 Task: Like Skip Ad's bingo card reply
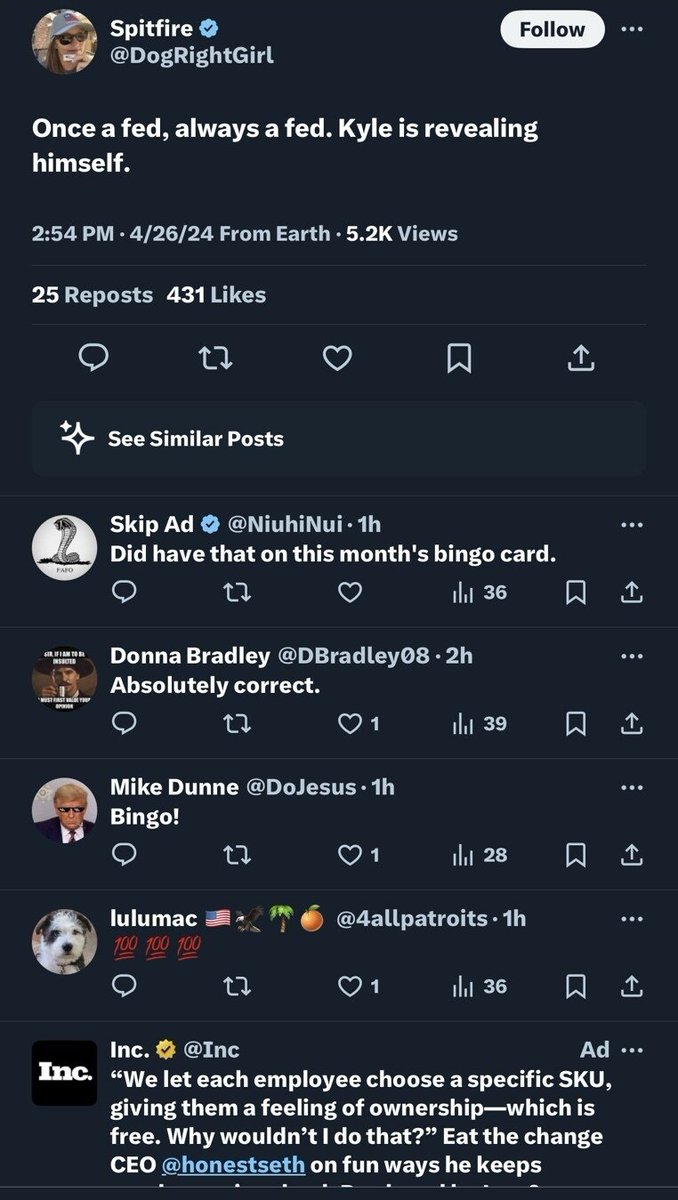tap(349, 593)
